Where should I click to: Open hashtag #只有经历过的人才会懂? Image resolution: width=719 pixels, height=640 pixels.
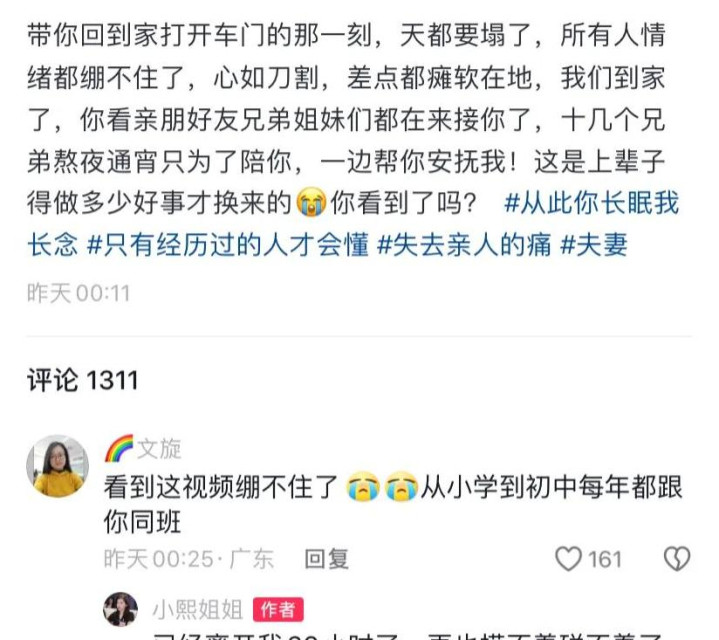(227, 244)
